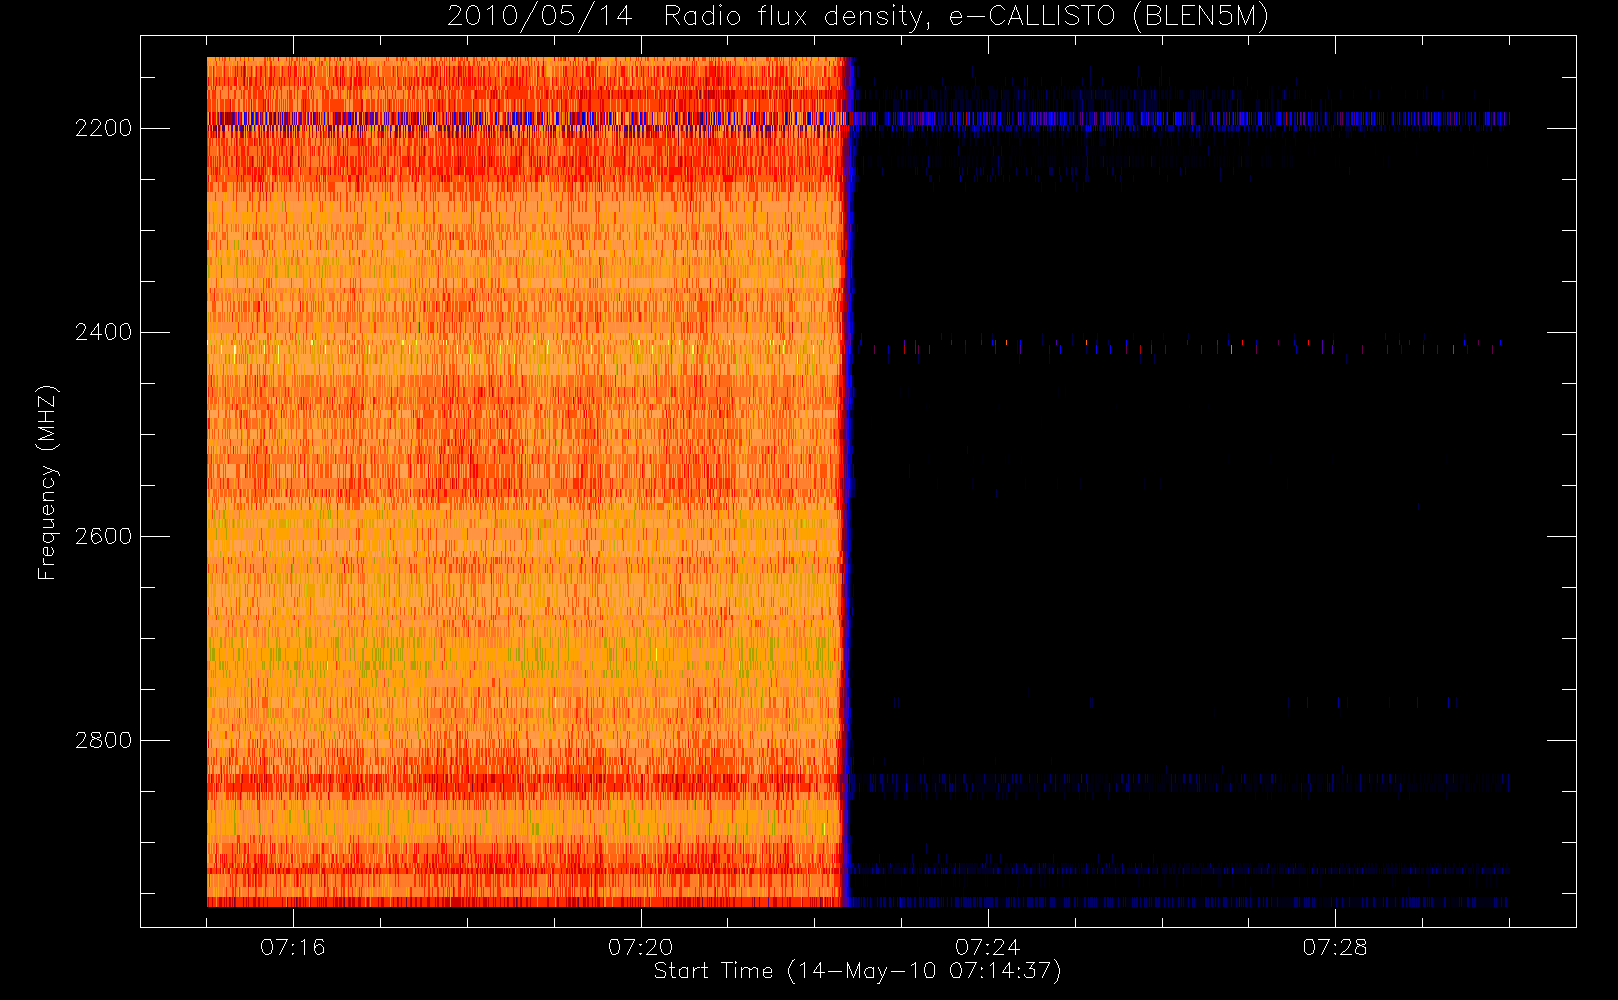The height and width of the screenshot is (1000, 1618).
Task: Click the '07:16' time tick label
Action: tap(293, 947)
